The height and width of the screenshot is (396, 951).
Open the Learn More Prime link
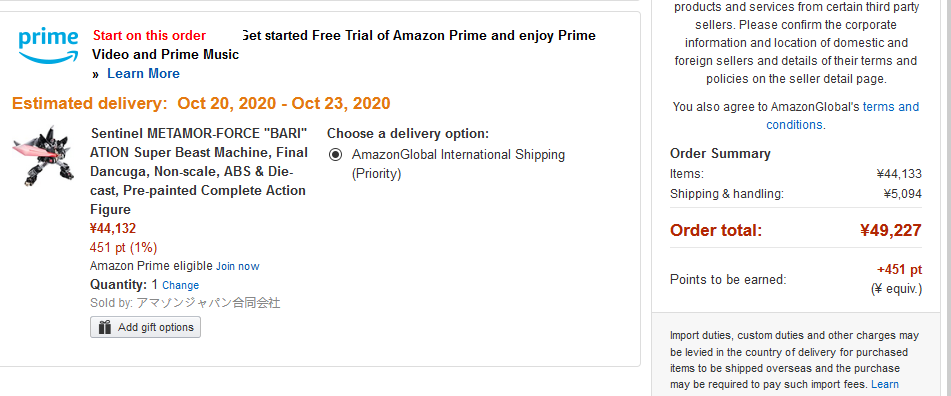point(143,73)
